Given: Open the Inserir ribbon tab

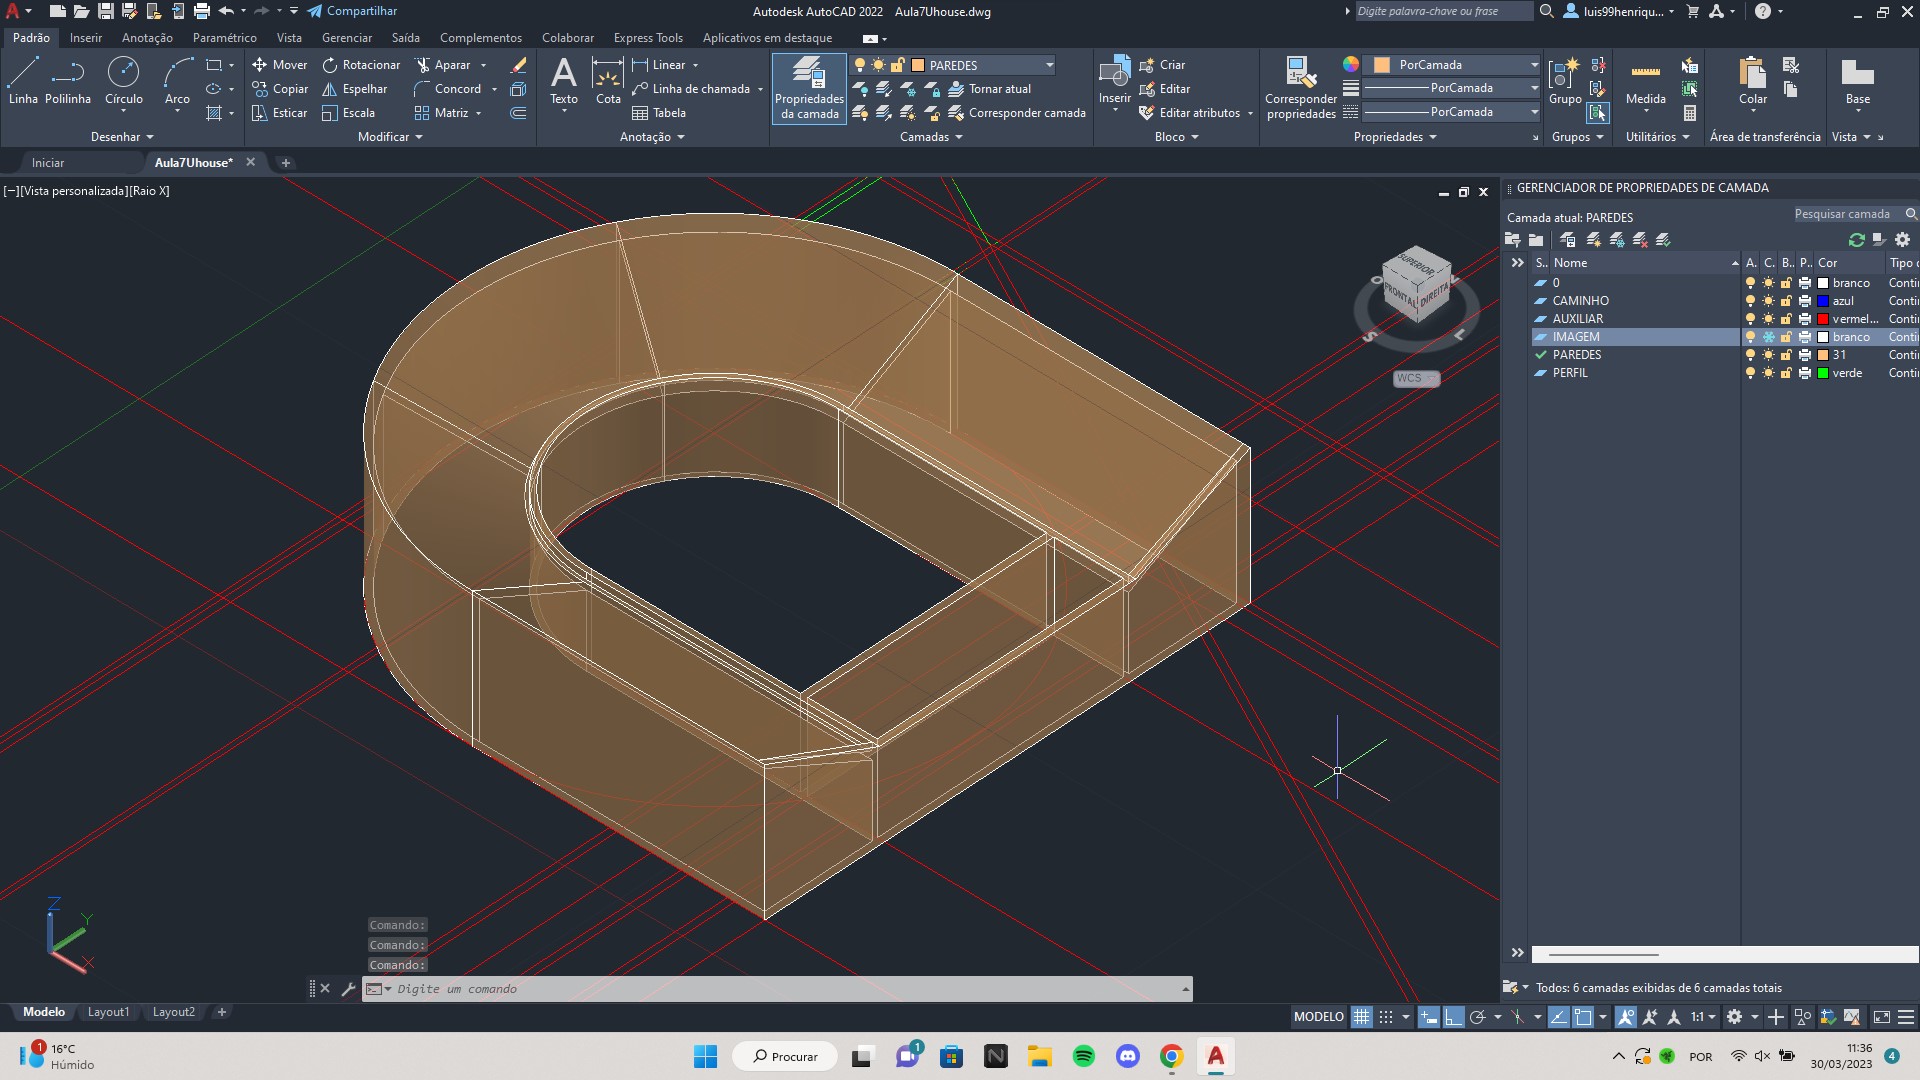Looking at the screenshot, I should pyautogui.click(x=86, y=38).
